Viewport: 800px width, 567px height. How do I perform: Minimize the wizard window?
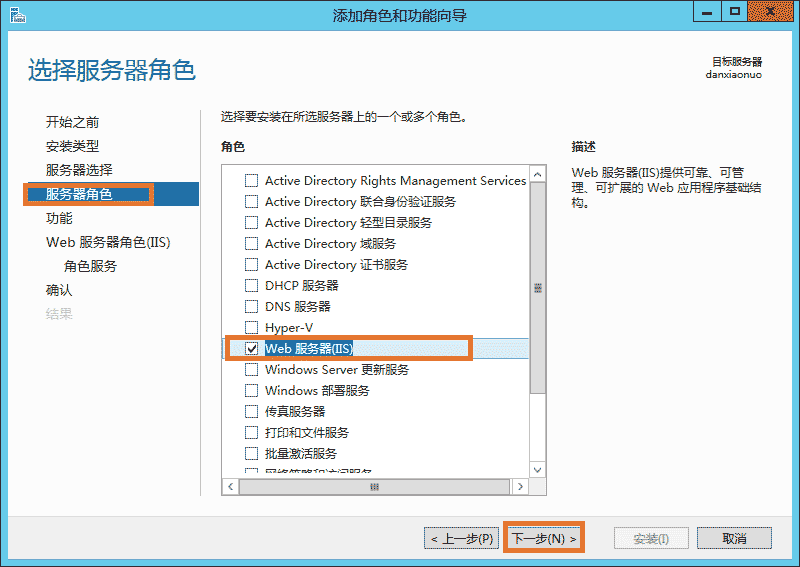point(709,12)
